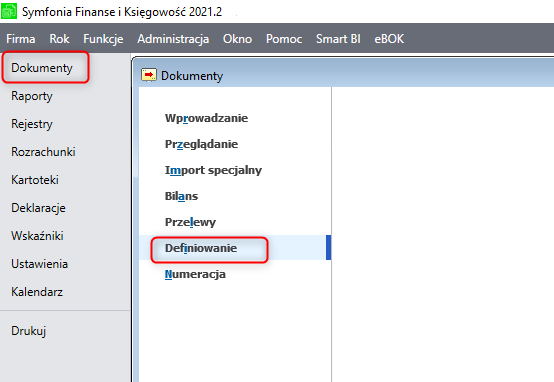Open the Okno menu

click(237, 39)
